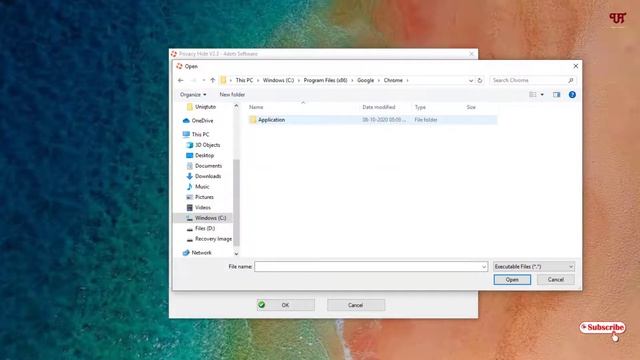Click Cancel in the Privacy Hide window
Image resolution: width=640 pixels, height=360 pixels.
coord(356,305)
